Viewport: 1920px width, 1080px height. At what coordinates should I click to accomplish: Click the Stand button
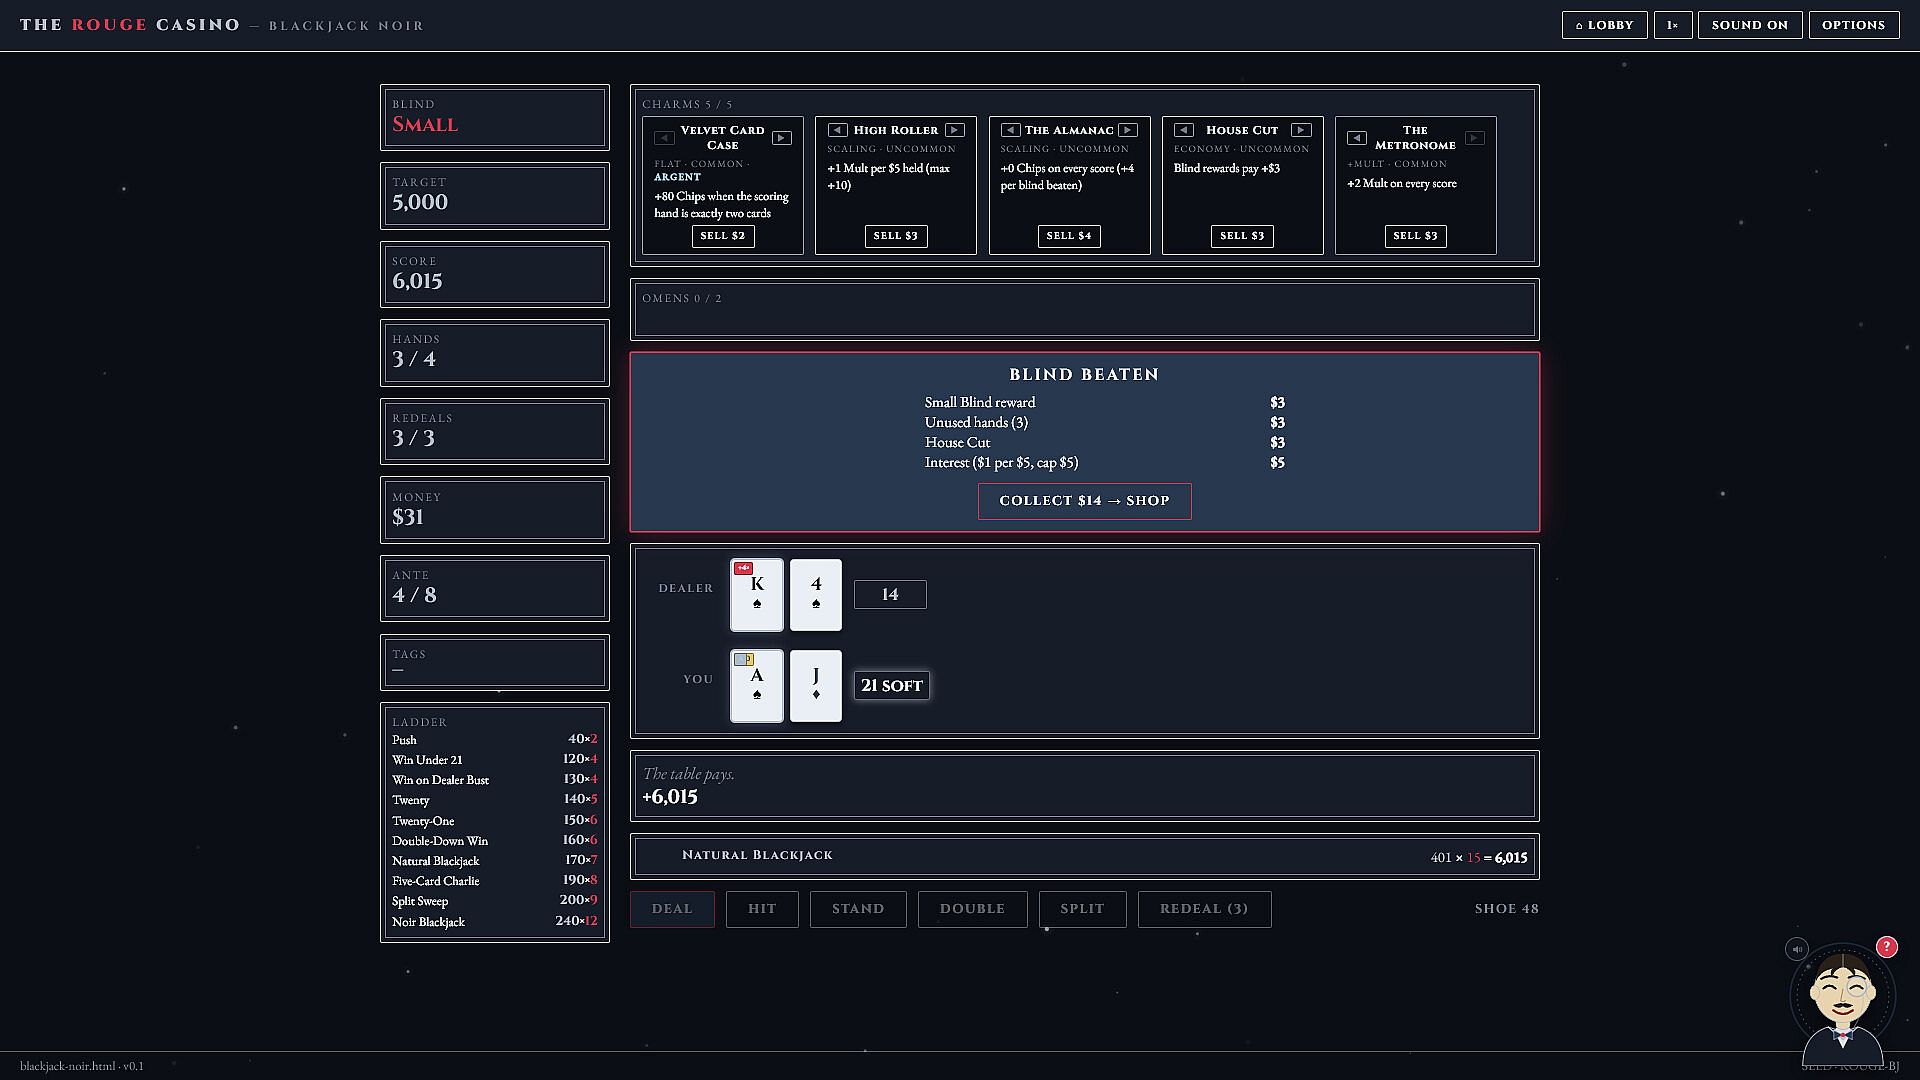(858, 909)
